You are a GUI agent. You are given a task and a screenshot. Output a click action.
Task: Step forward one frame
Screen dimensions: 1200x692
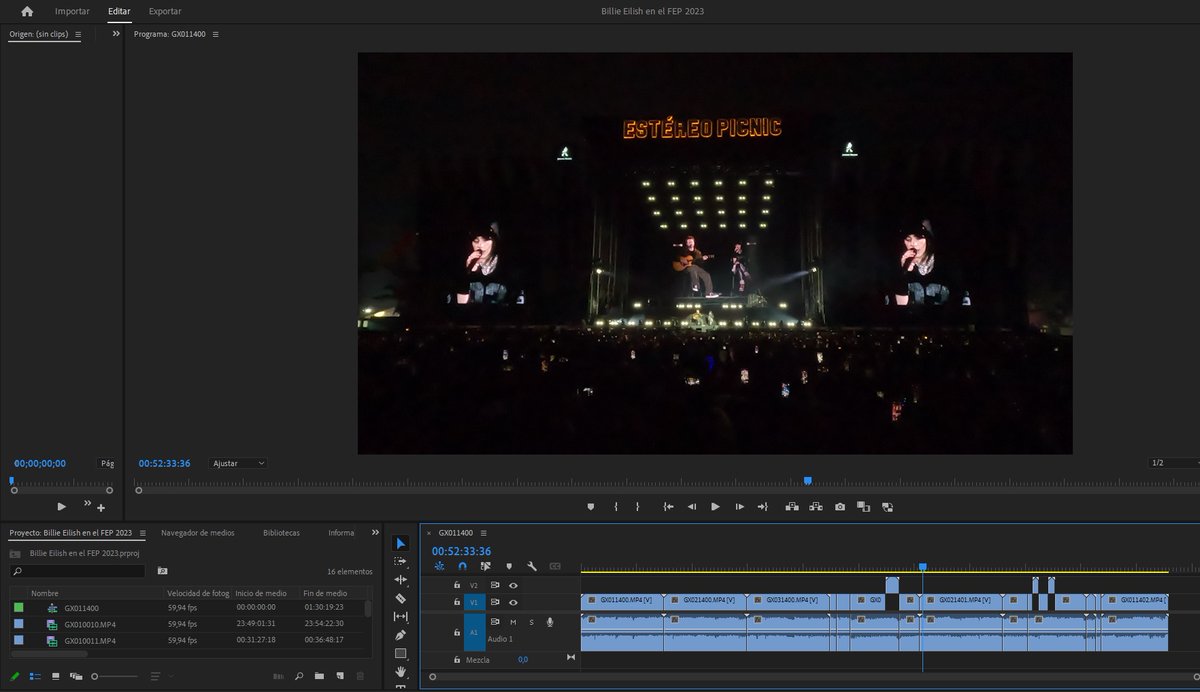[739, 507]
